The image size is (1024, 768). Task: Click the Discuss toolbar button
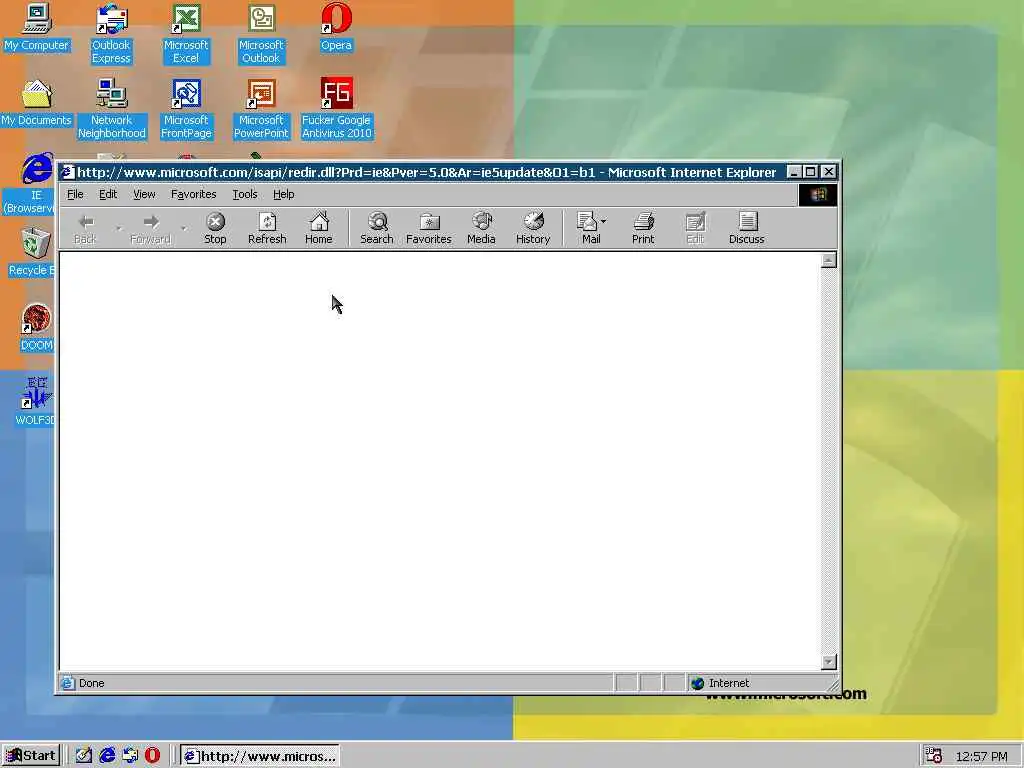[746, 229]
